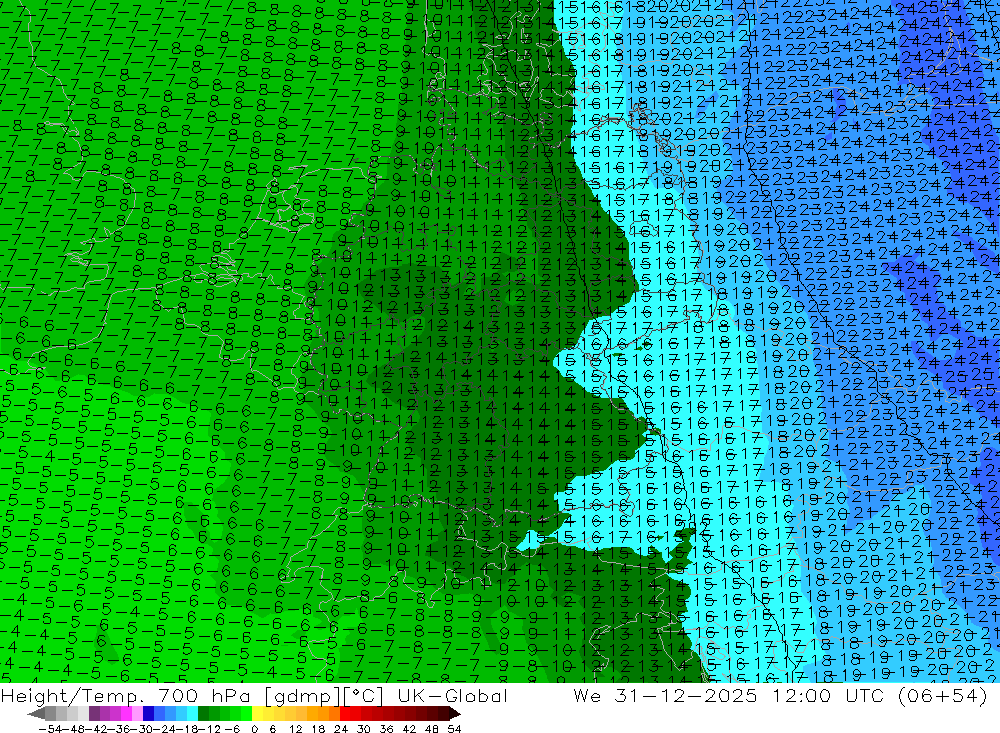Click the '0' label on the color scale
Viewport: 1000px width, 733px height.
[x=254, y=729]
